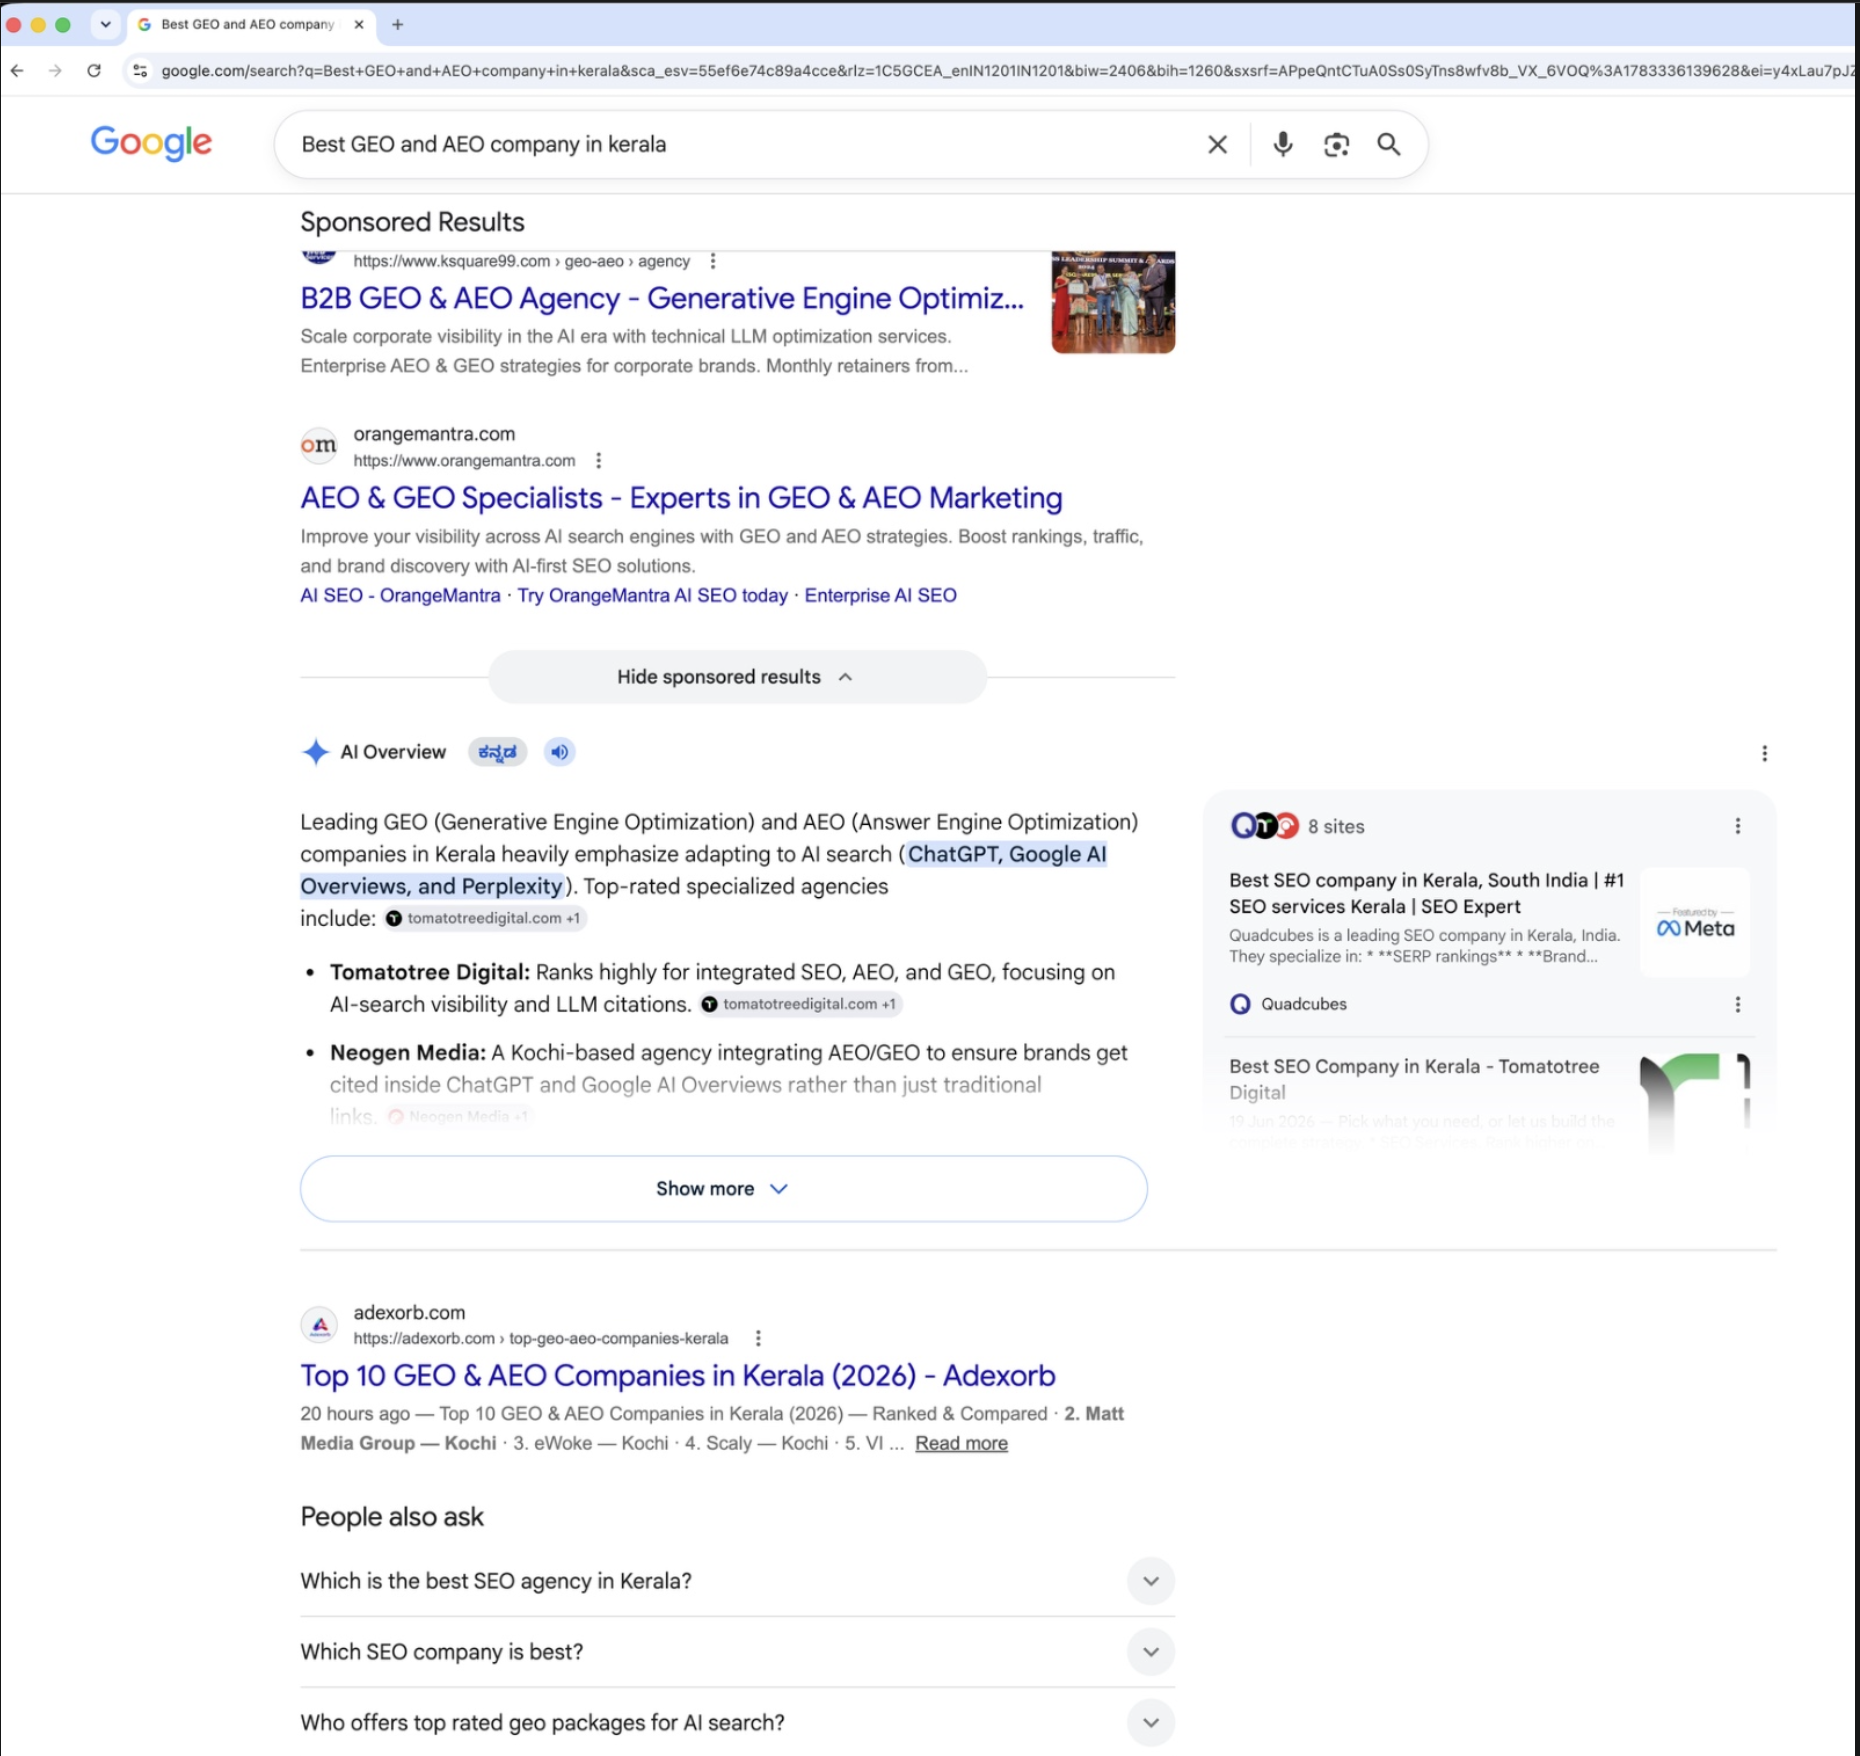Click the magnifier search icon
1860x1756 pixels.
[1389, 145]
